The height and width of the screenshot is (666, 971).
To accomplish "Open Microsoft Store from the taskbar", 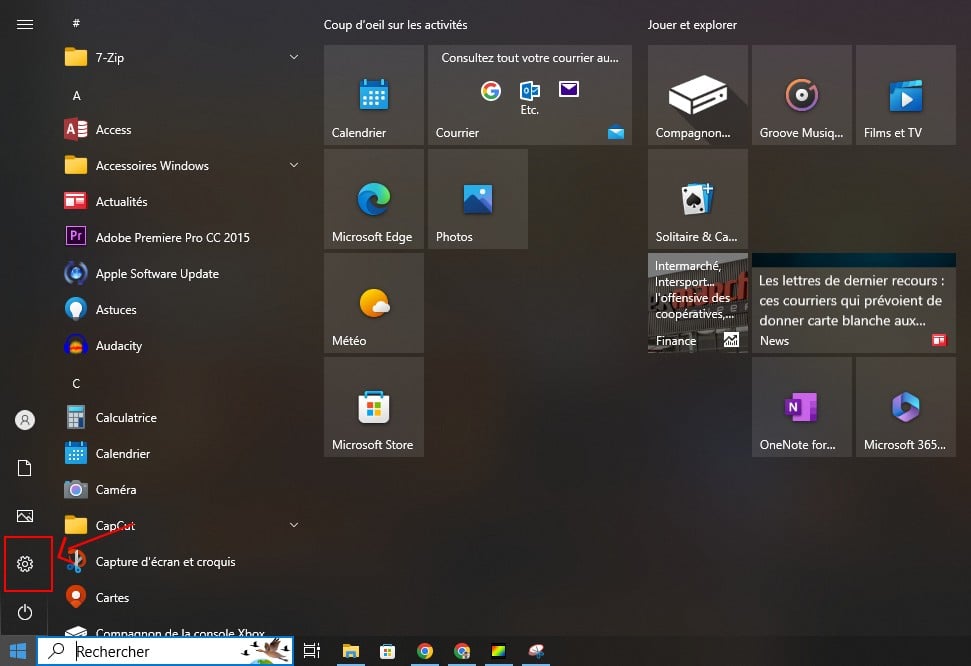I will pyautogui.click(x=388, y=651).
